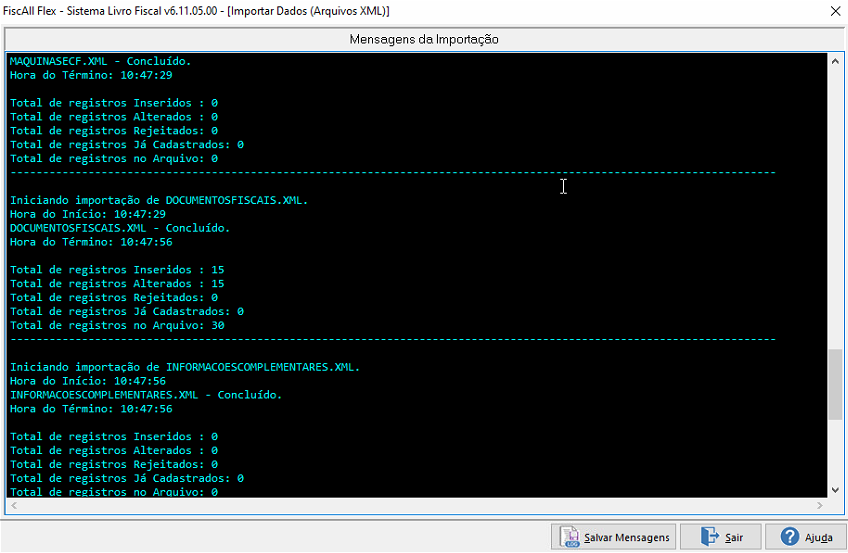Screen dimensions: 848x553
Task: Click the horizontal scrollbar right arrow
Action: (820, 505)
